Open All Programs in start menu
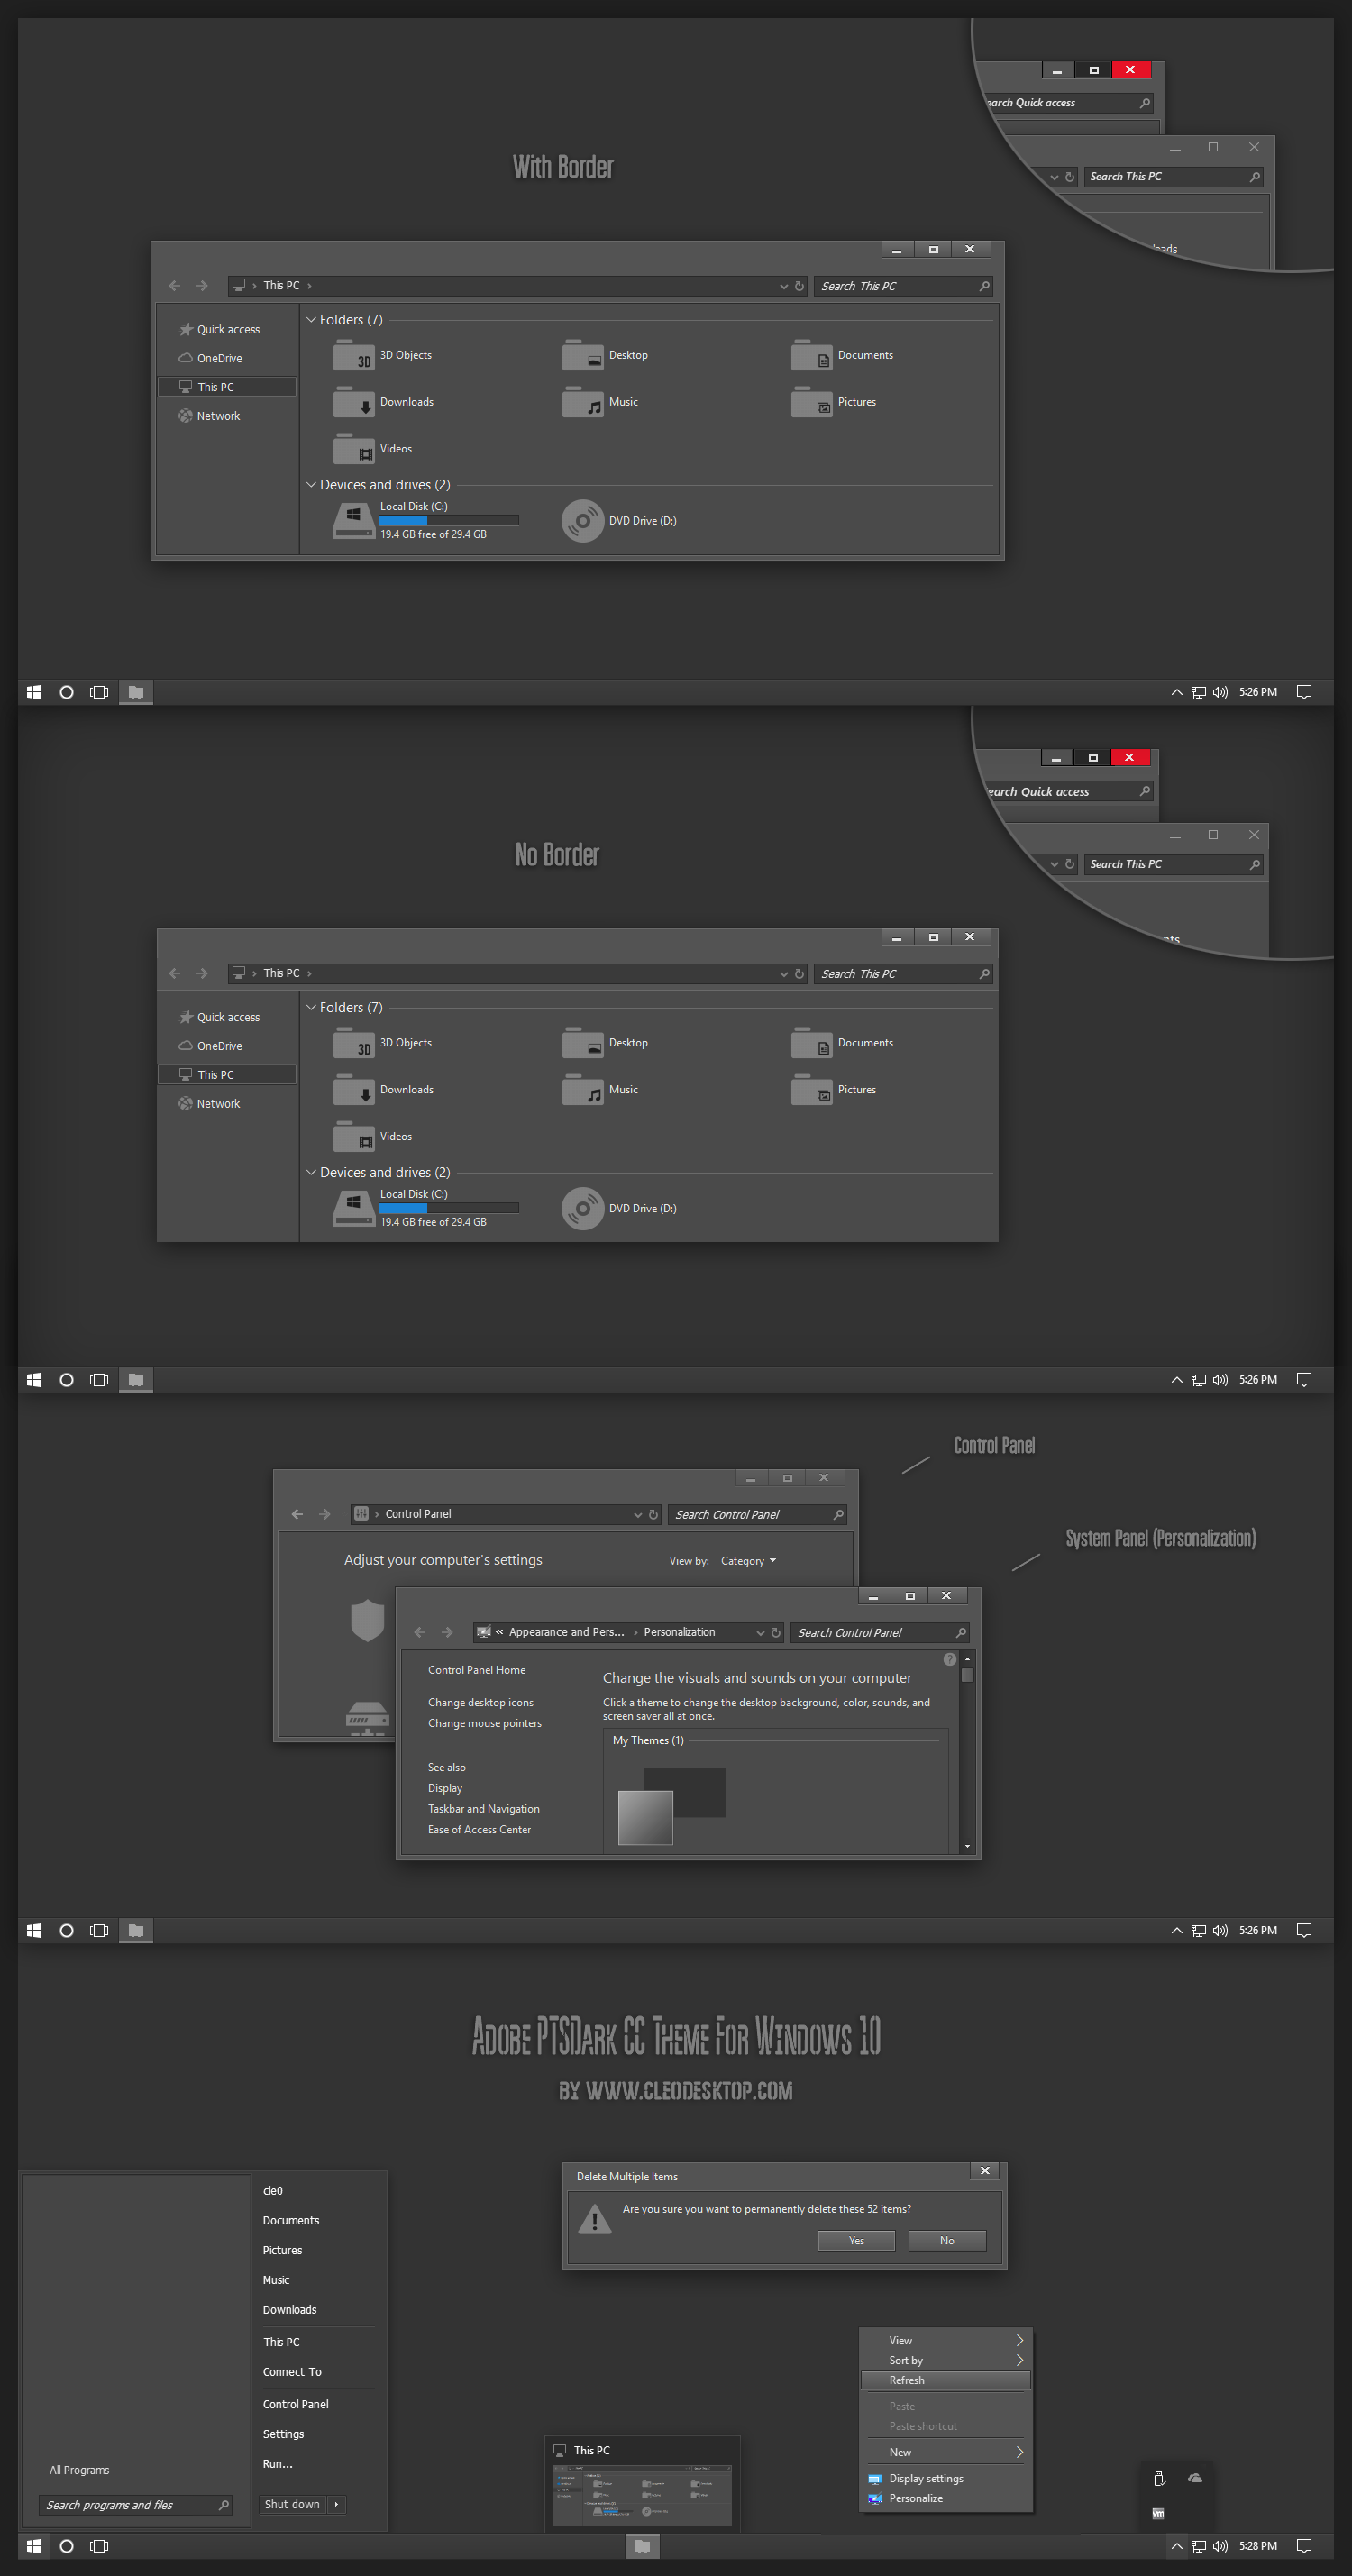The image size is (1352, 2576). (80, 2471)
